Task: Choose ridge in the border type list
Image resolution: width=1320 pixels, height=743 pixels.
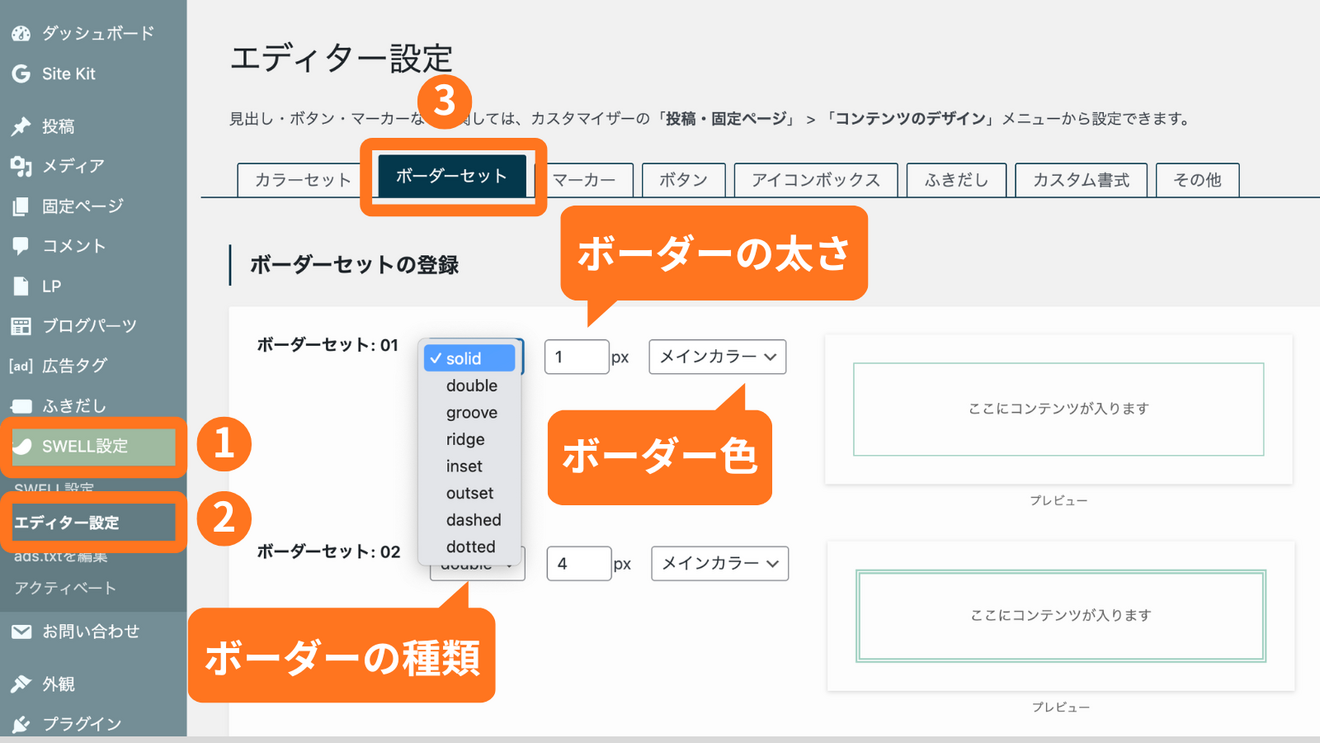Action: point(470,439)
